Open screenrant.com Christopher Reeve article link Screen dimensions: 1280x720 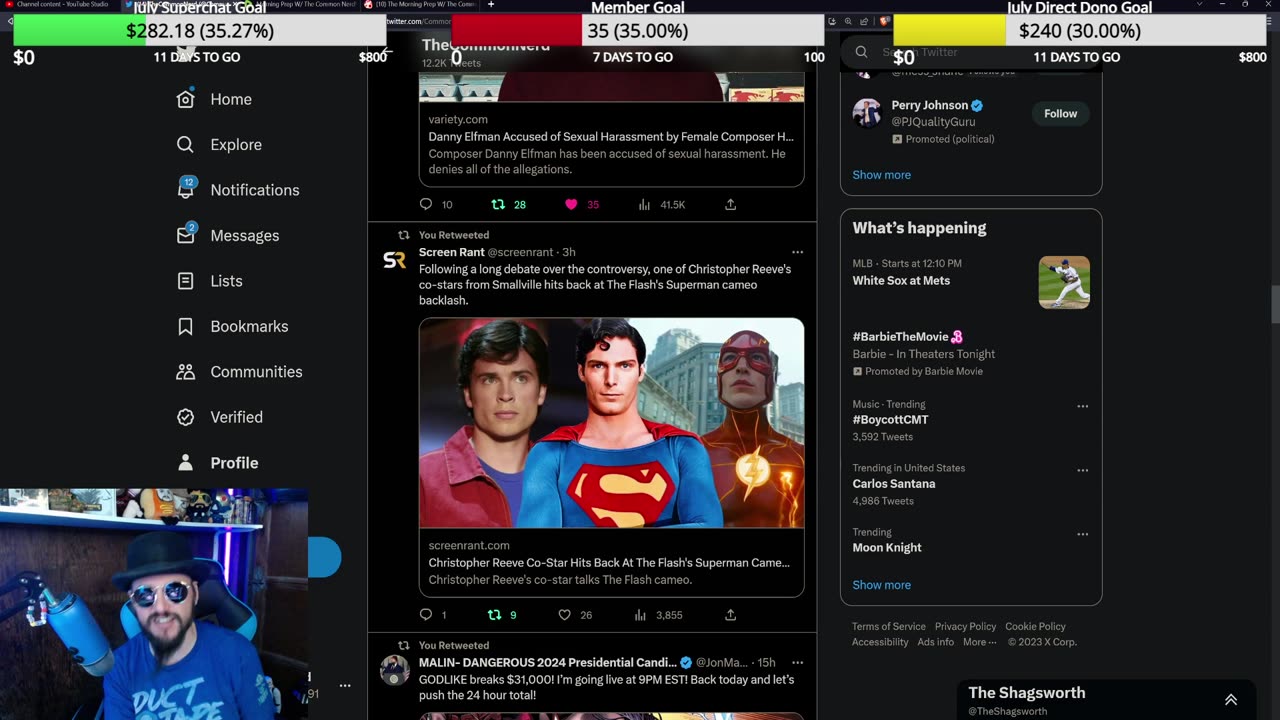[x=611, y=562]
